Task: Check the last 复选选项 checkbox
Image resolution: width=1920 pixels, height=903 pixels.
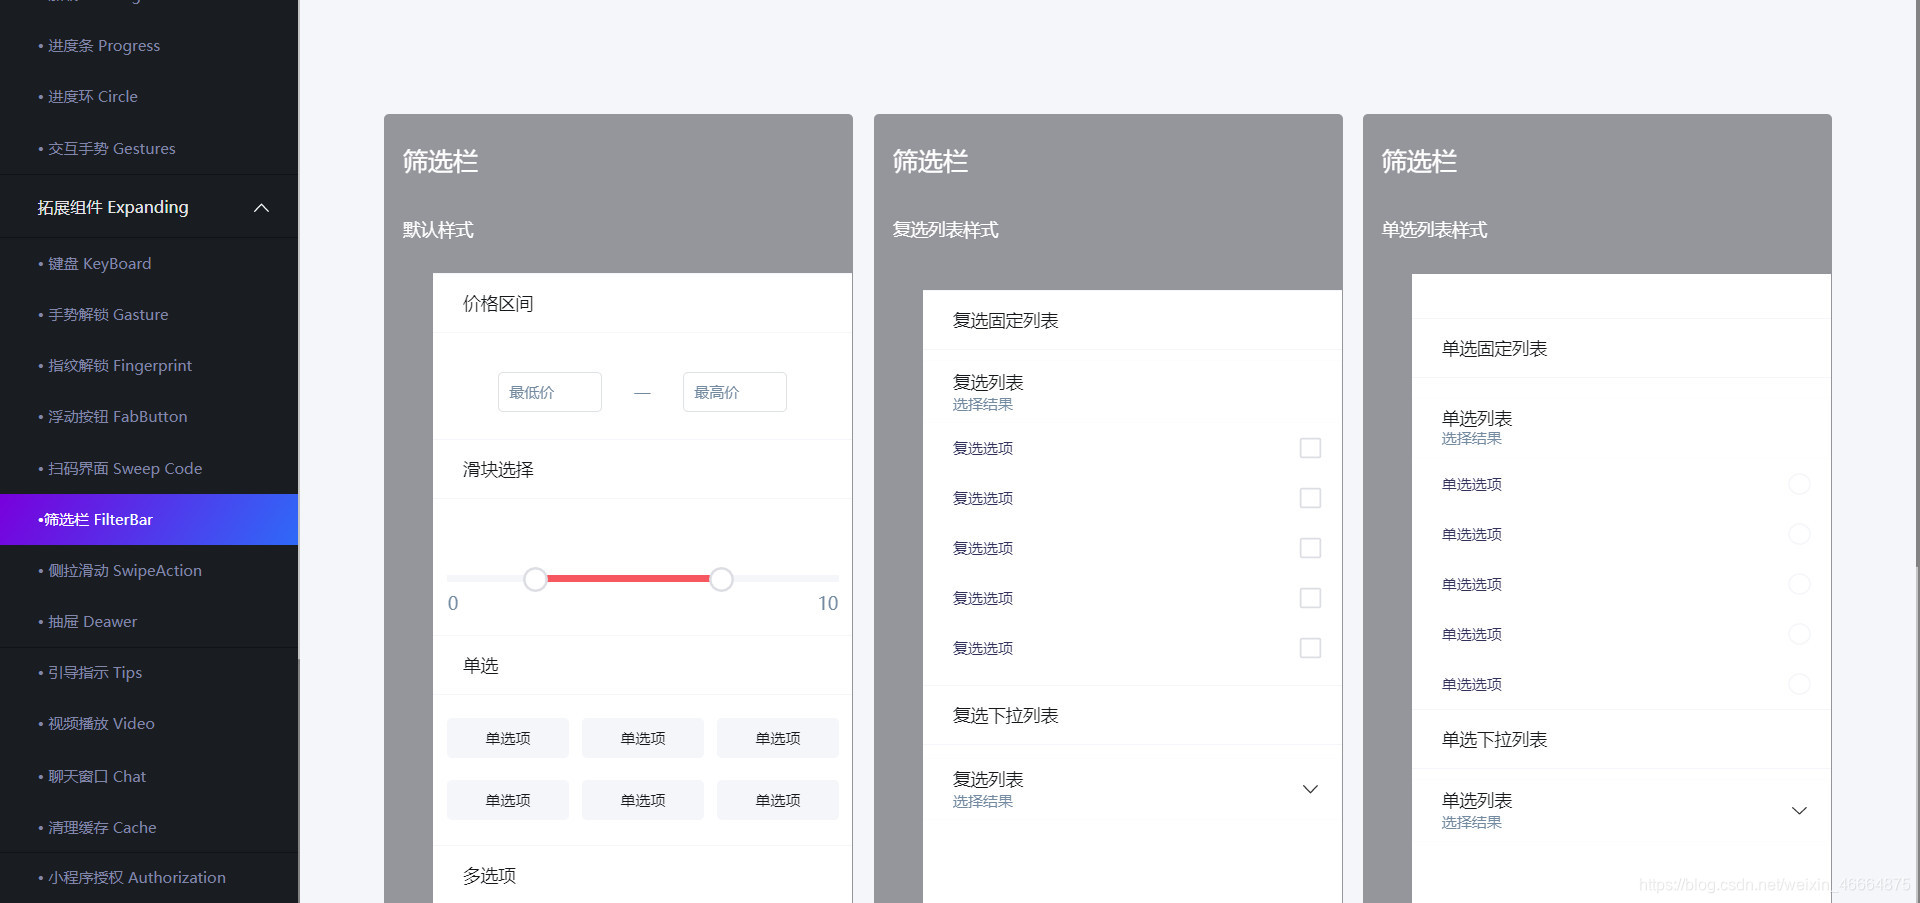Action: point(1310,648)
